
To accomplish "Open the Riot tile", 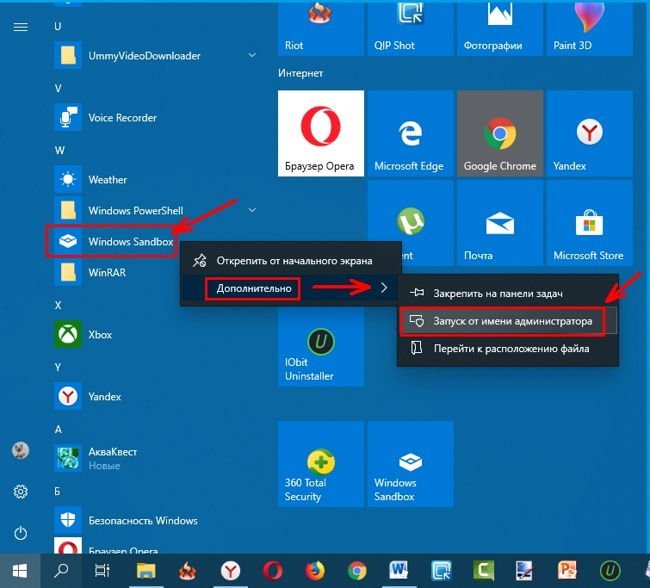I will [x=320, y=28].
